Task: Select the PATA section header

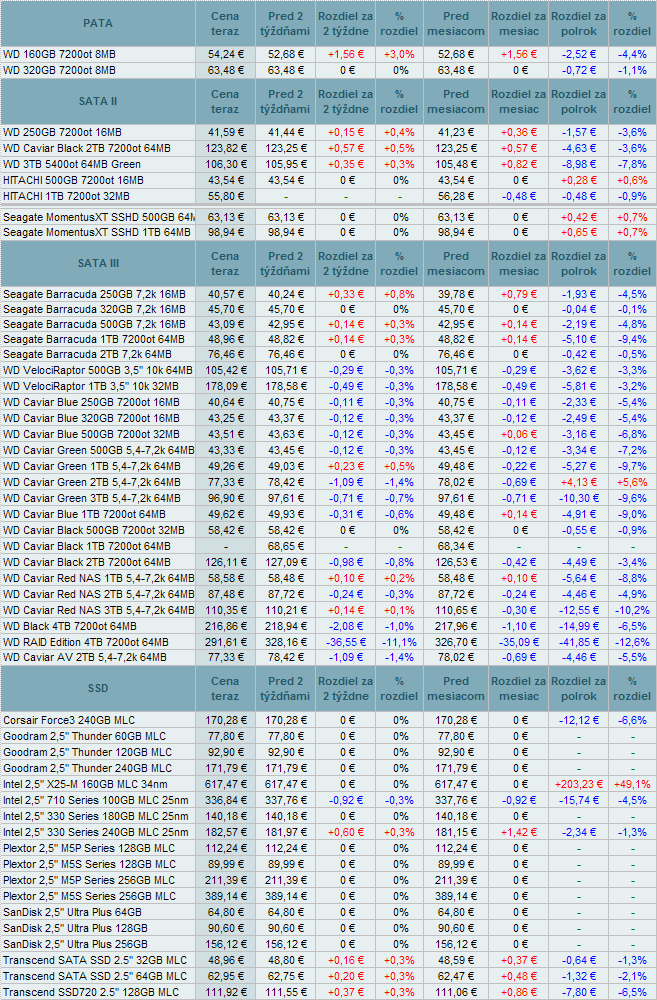Action: [98, 24]
